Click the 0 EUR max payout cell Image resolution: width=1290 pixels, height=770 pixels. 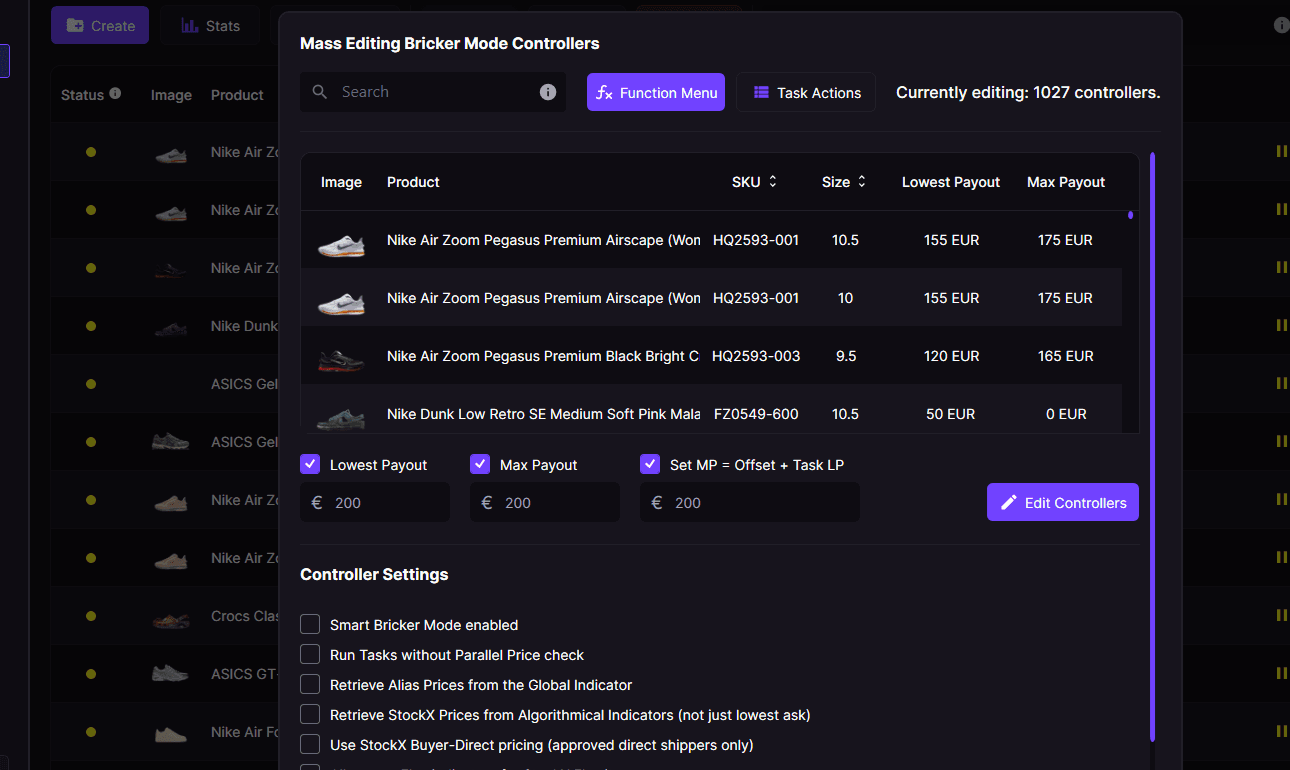(1065, 414)
